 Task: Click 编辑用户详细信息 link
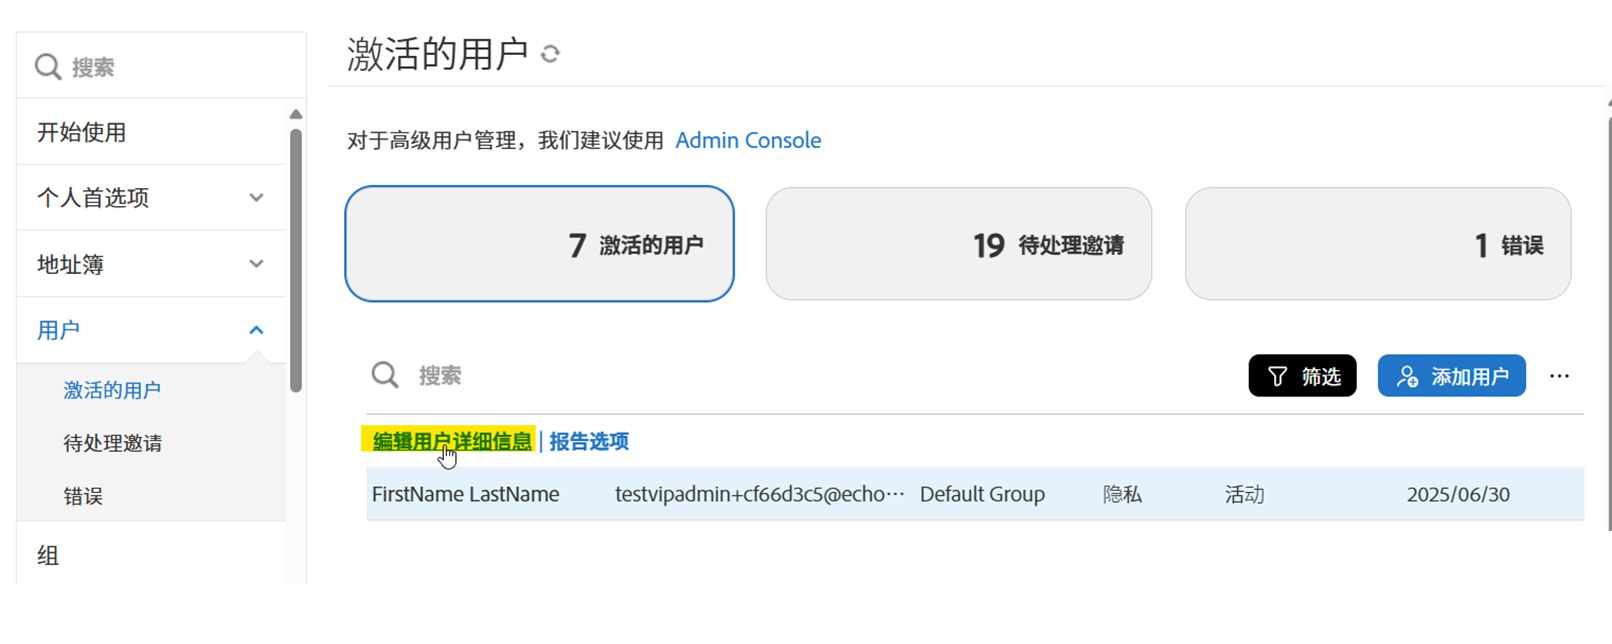(452, 441)
